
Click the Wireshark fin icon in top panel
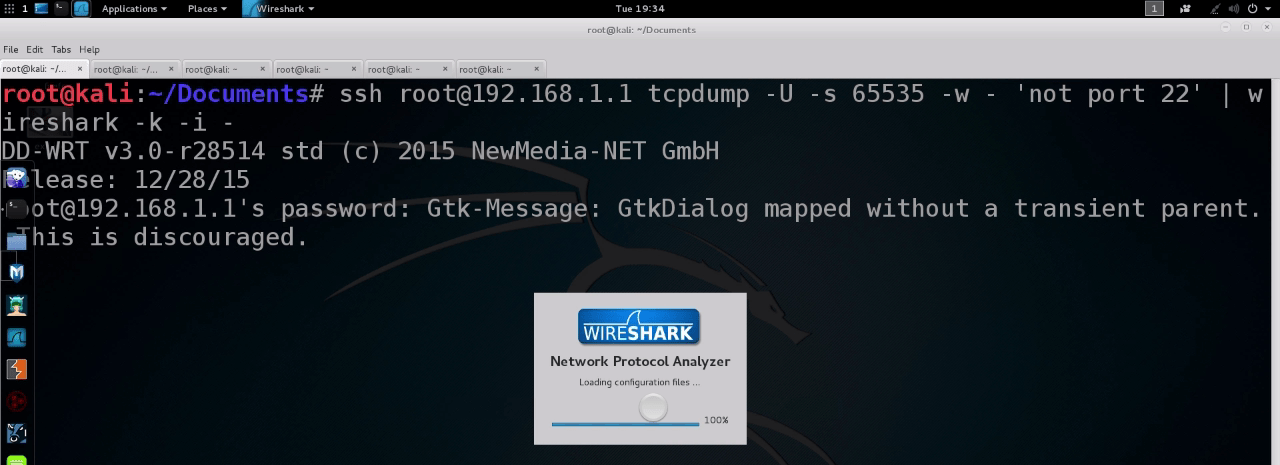coord(81,8)
